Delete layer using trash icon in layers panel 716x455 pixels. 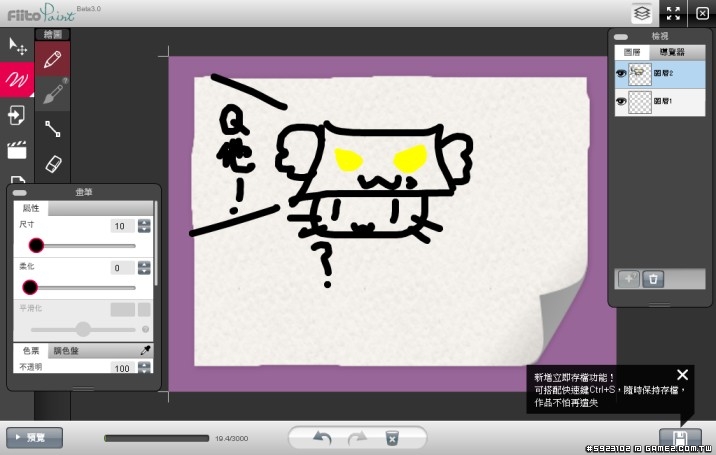point(654,279)
